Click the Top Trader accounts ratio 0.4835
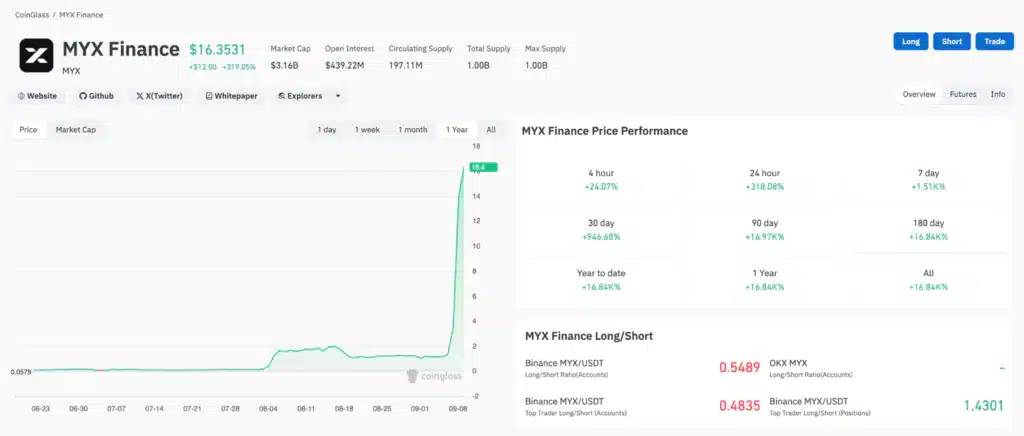Viewport: 1024px width, 436px height. 739,406
